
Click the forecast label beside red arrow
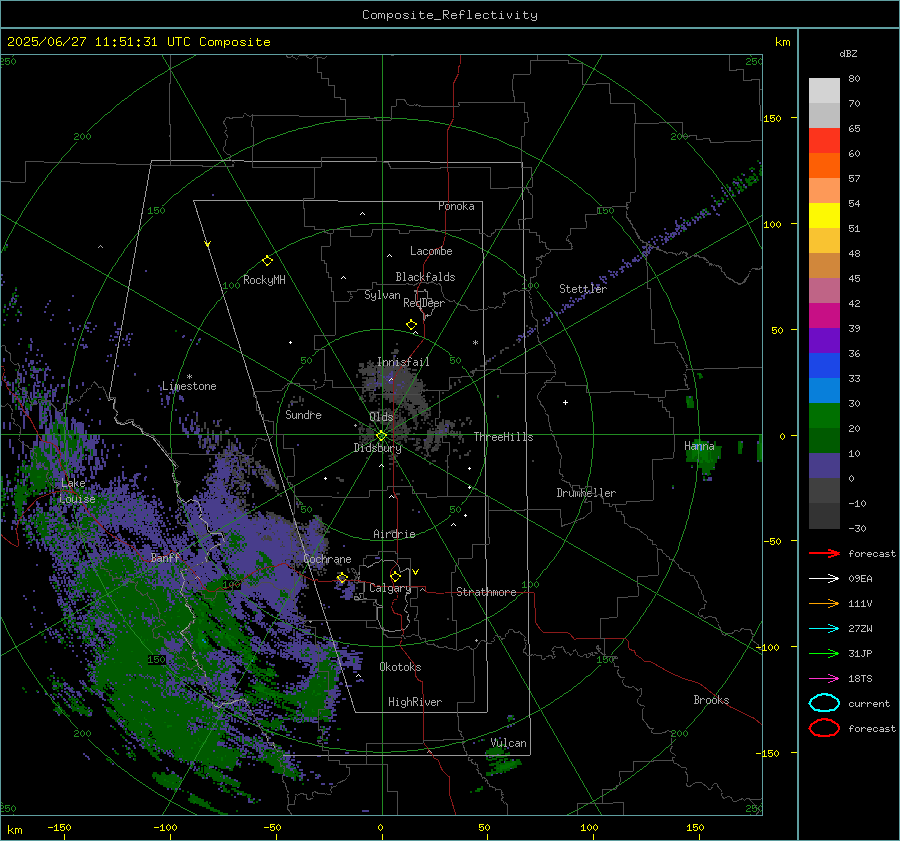click(x=871, y=553)
